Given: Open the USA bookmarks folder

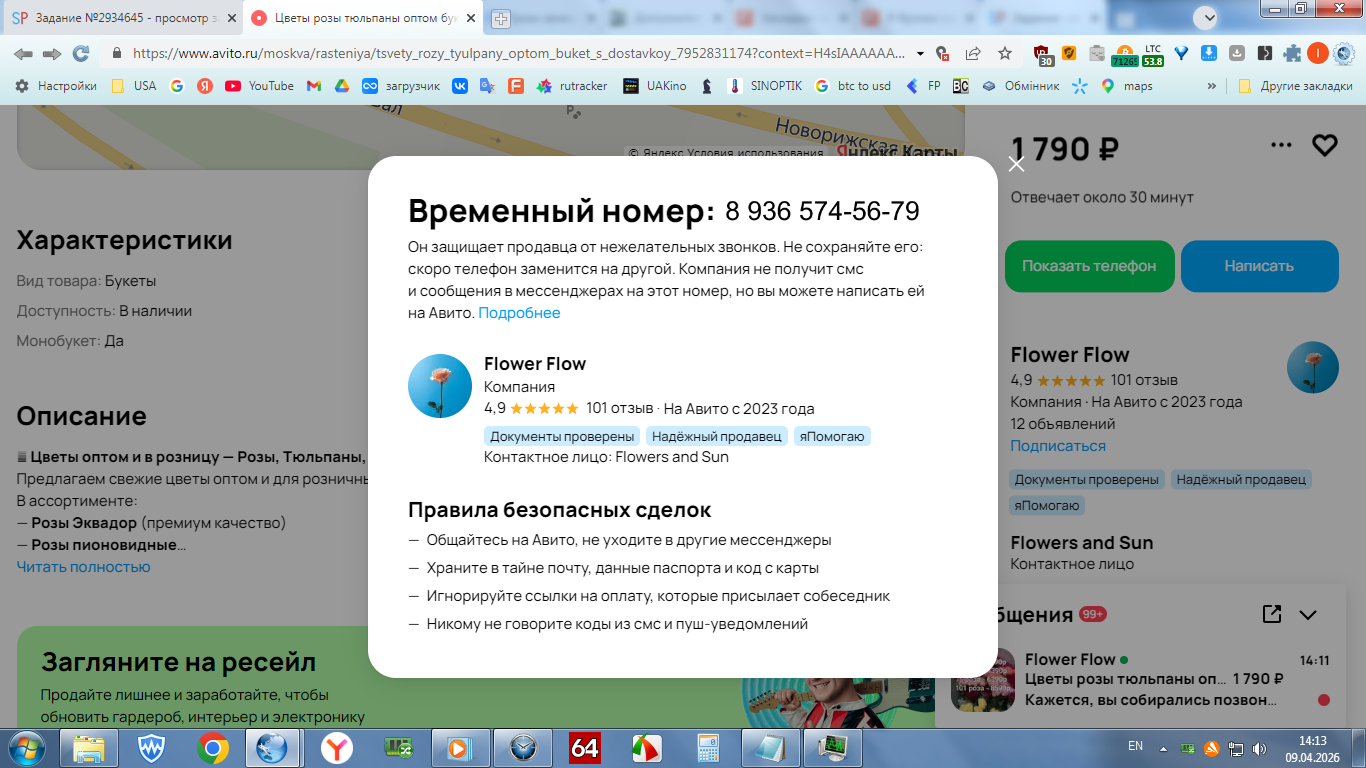Looking at the screenshot, I should pyautogui.click(x=133, y=86).
